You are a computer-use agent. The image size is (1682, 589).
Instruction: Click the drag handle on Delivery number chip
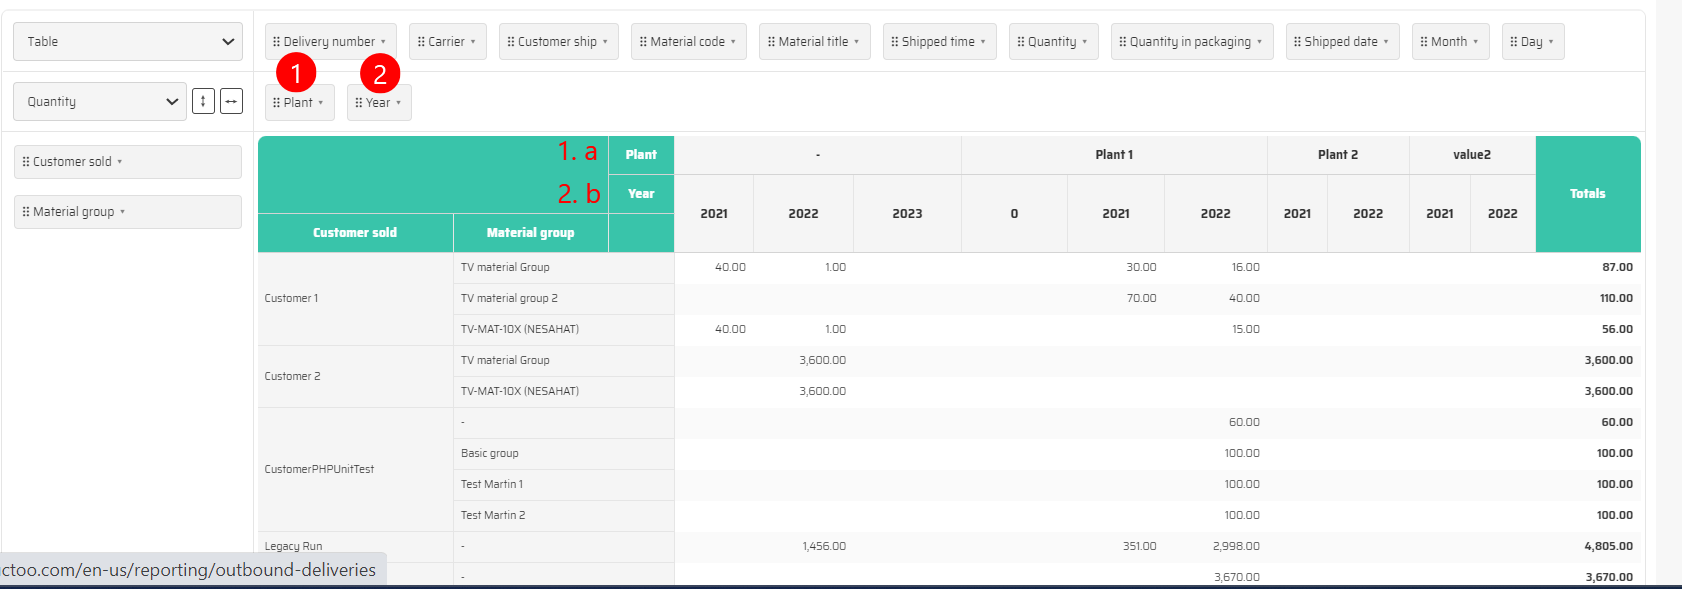(277, 42)
